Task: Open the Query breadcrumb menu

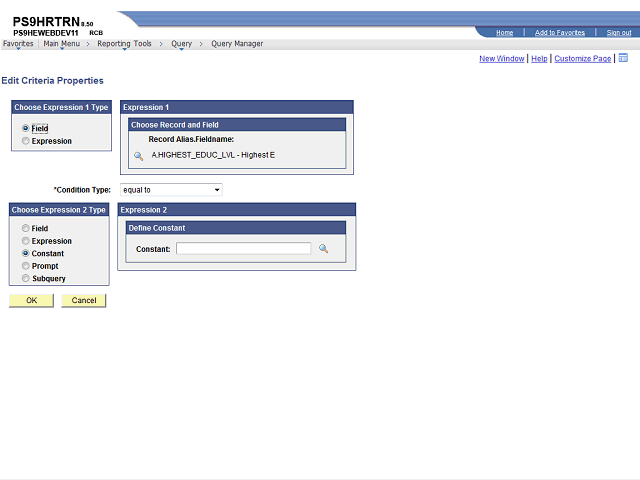Action: tap(182, 44)
